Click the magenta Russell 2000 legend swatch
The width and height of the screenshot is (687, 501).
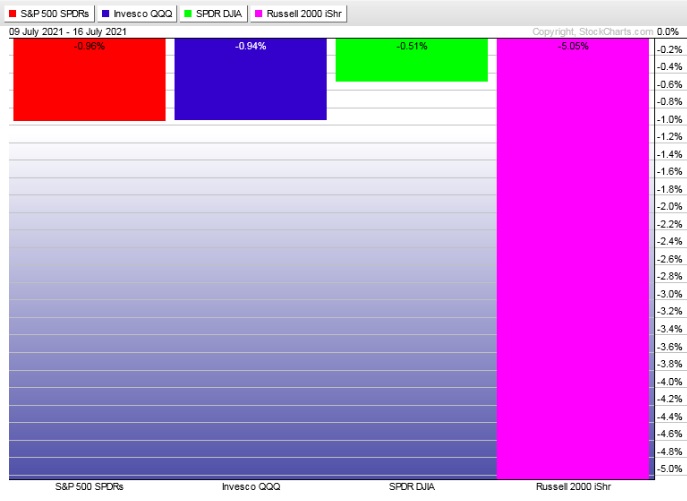259,14
